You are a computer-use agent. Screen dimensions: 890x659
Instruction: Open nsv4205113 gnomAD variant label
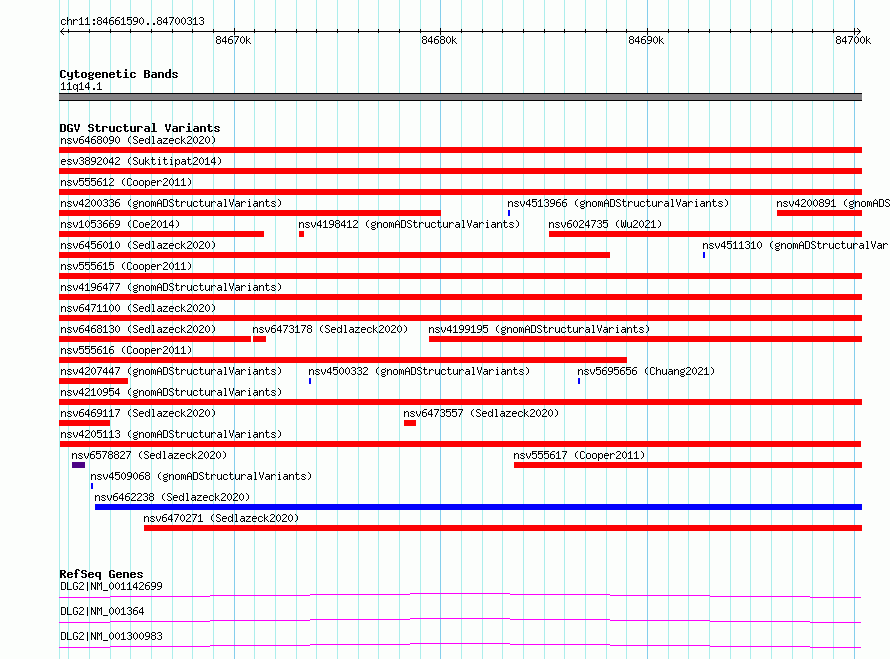click(x=171, y=434)
